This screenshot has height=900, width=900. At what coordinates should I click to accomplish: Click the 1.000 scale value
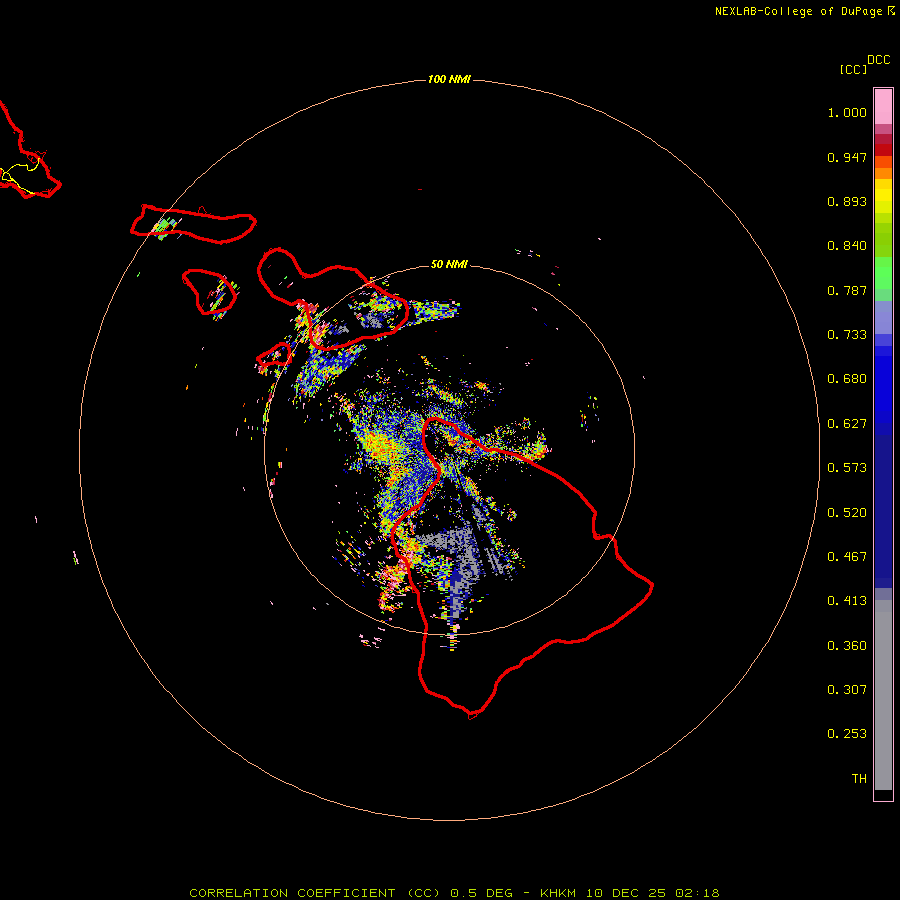click(x=847, y=112)
